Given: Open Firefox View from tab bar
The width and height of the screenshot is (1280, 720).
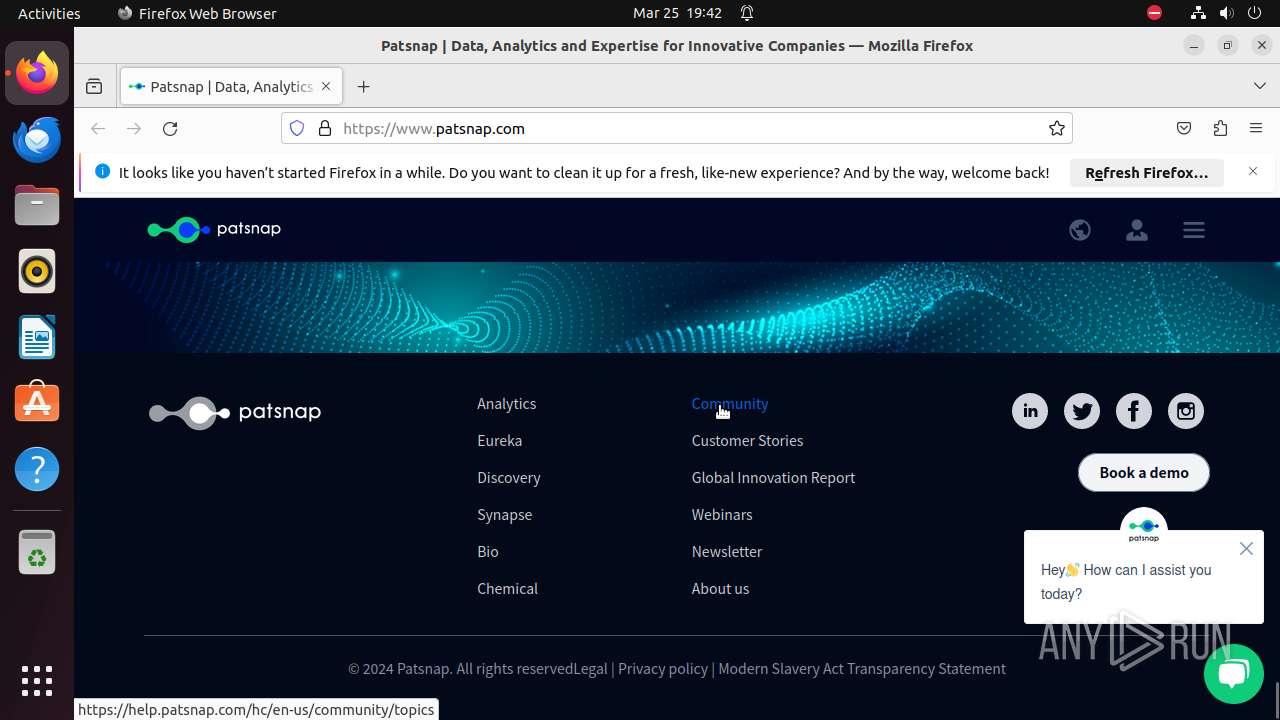Looking at the screenshot, I should (94, 87).
